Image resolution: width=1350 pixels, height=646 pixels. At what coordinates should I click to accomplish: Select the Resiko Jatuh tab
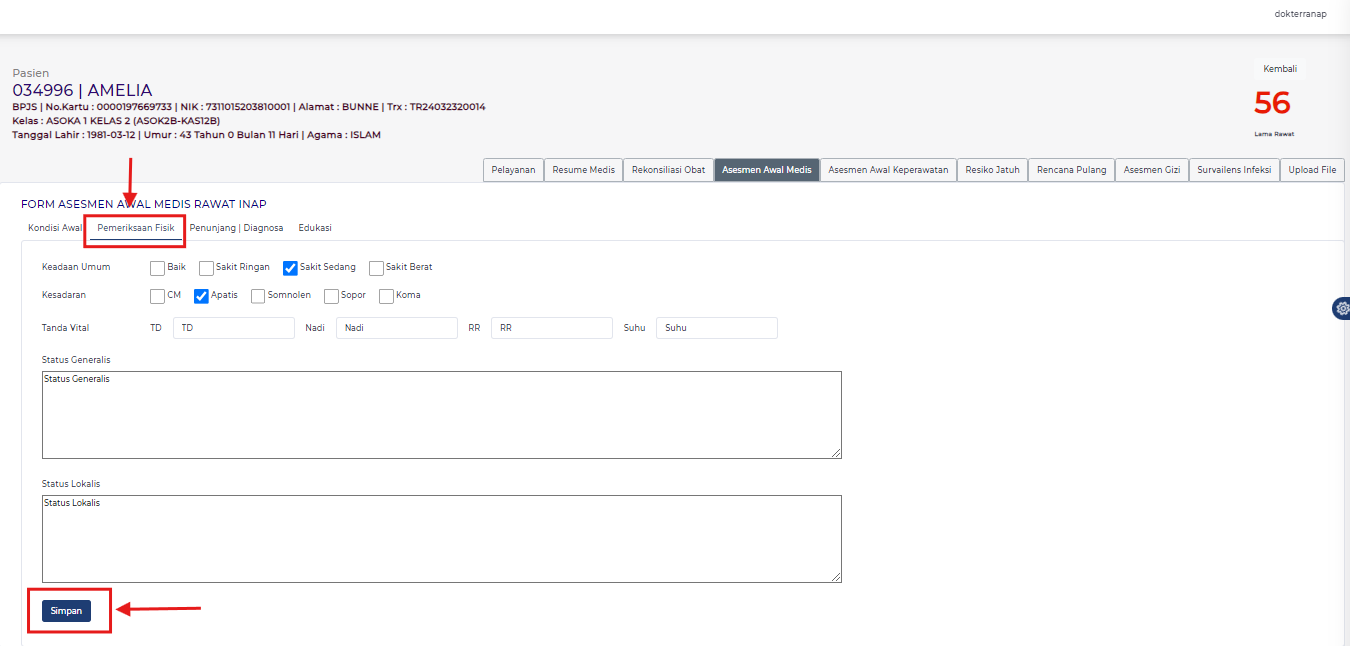click(x=991, y=169)
